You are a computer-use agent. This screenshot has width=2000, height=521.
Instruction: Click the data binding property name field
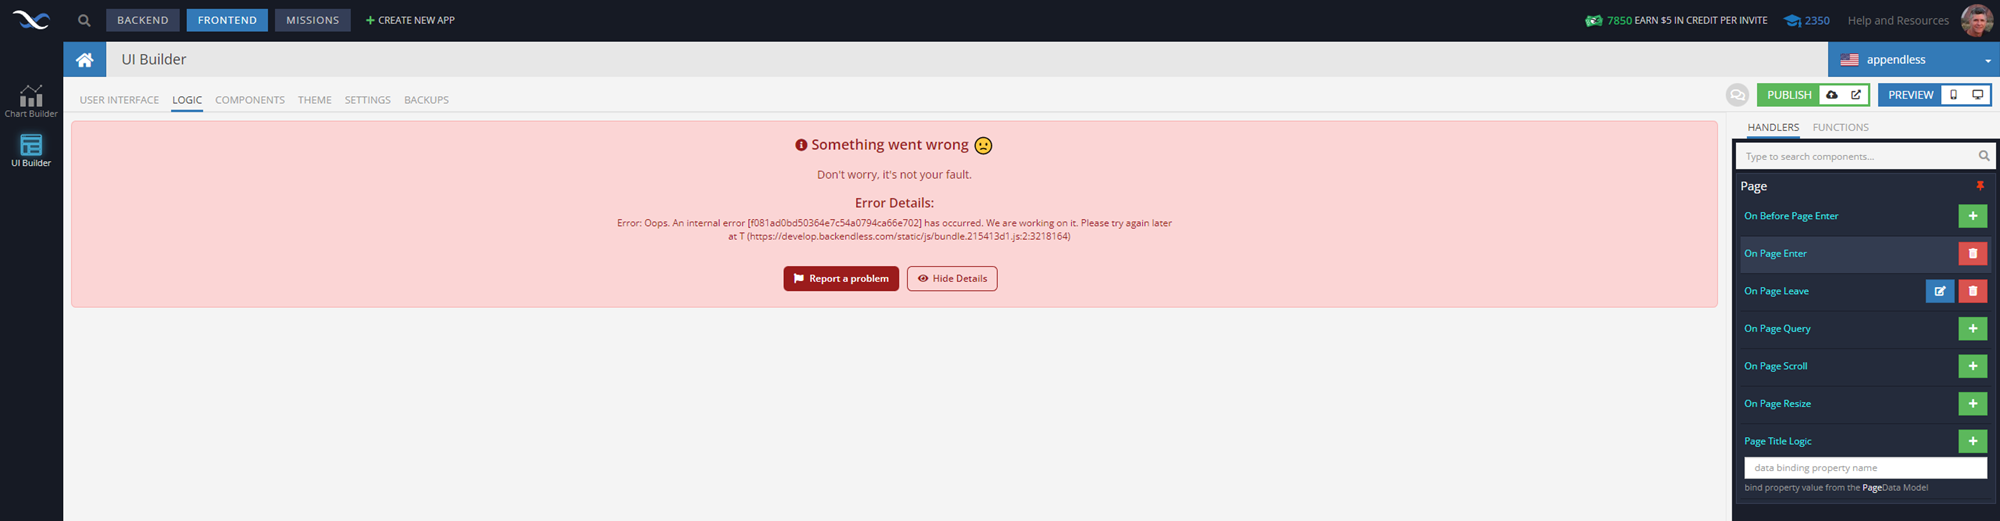(x=1864, y=468)
